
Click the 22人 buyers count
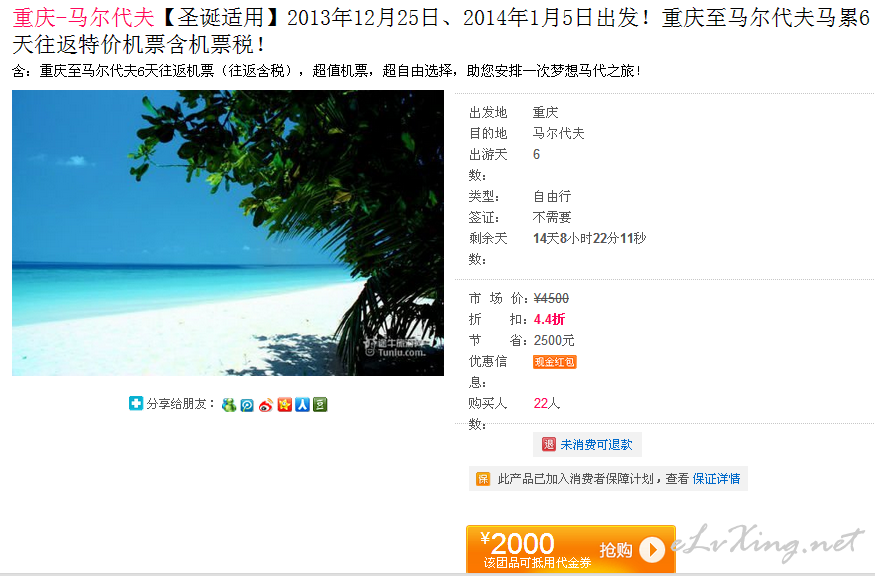coord(546,403)
